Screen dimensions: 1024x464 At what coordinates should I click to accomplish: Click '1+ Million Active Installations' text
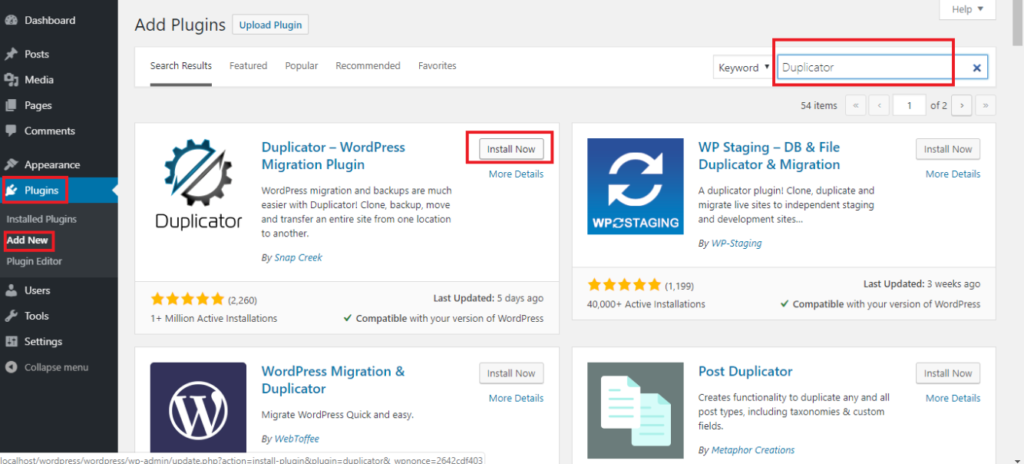pos(214,318)
